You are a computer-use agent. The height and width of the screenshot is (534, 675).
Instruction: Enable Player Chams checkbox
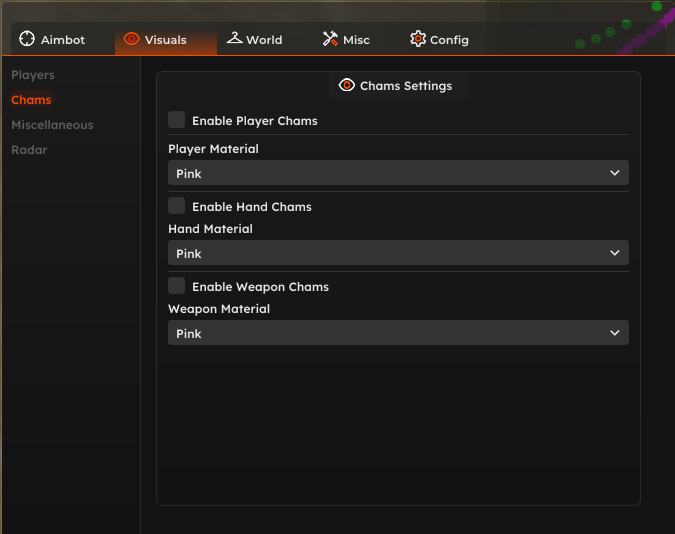point(176,120)
